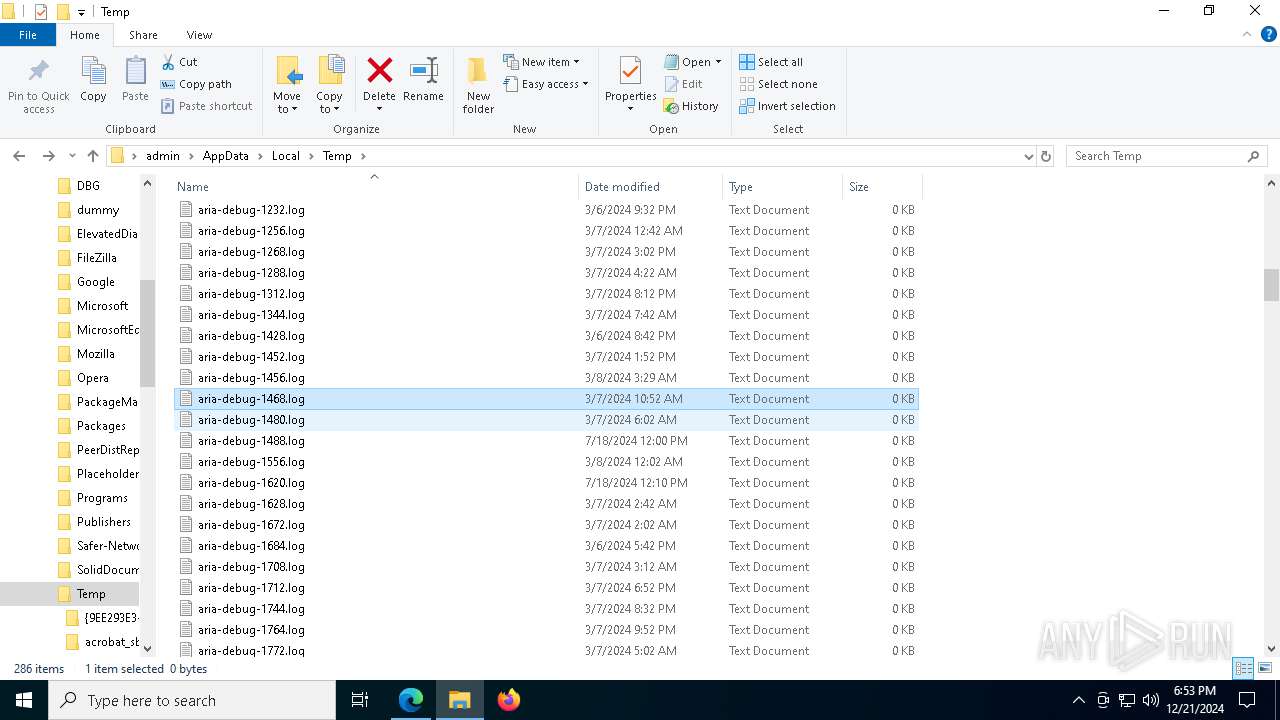Open the Copy to folder menu
The image size is (1280, 720).
330,85
